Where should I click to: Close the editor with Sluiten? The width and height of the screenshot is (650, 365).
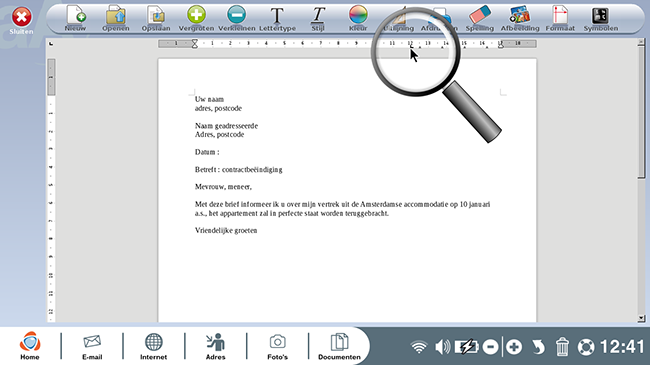tap(22, 21)
